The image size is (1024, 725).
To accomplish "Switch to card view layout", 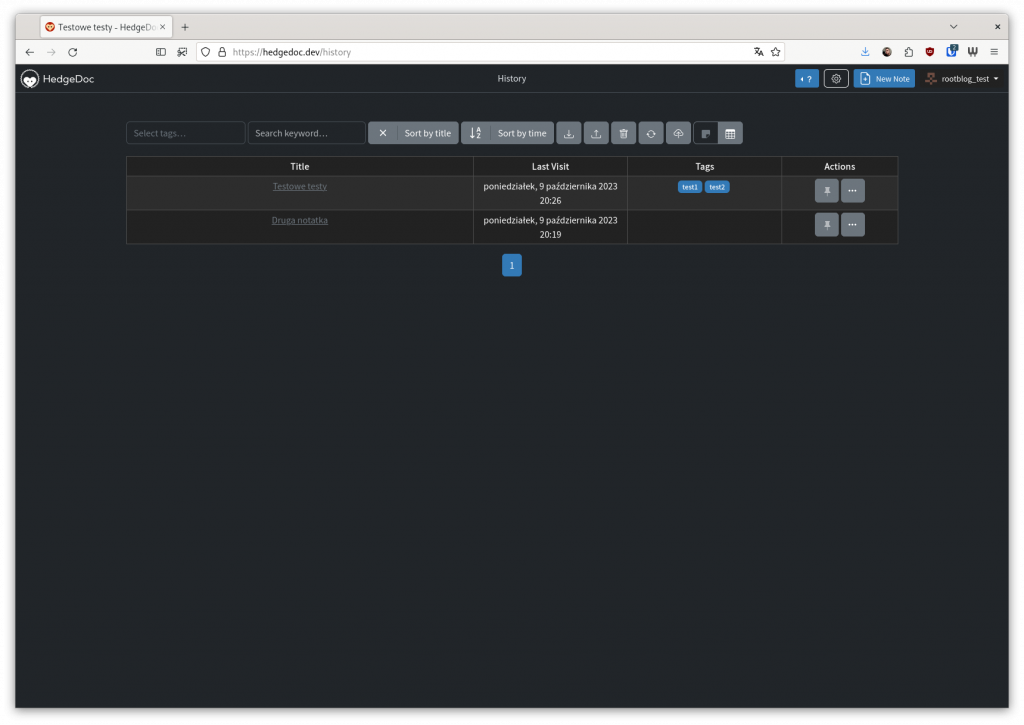I will click(706, 133).
